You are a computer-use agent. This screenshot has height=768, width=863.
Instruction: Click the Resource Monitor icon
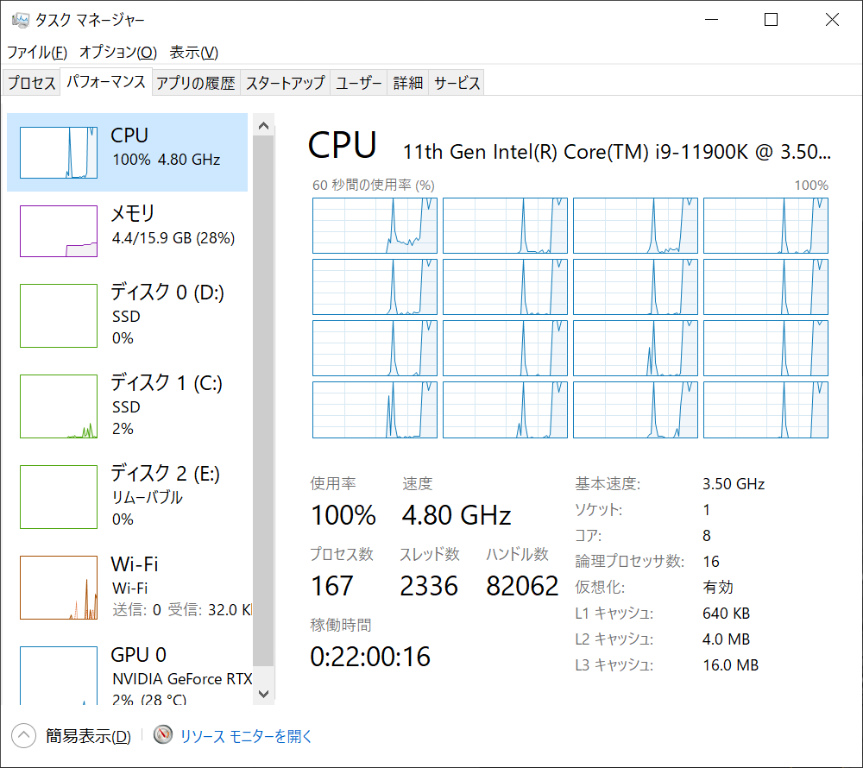[x=163, y=736]
